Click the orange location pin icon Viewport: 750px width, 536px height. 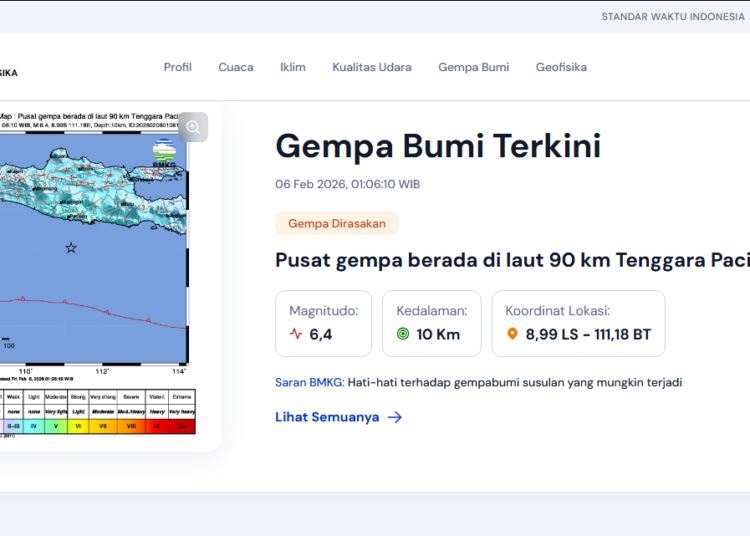pos(512,334)
